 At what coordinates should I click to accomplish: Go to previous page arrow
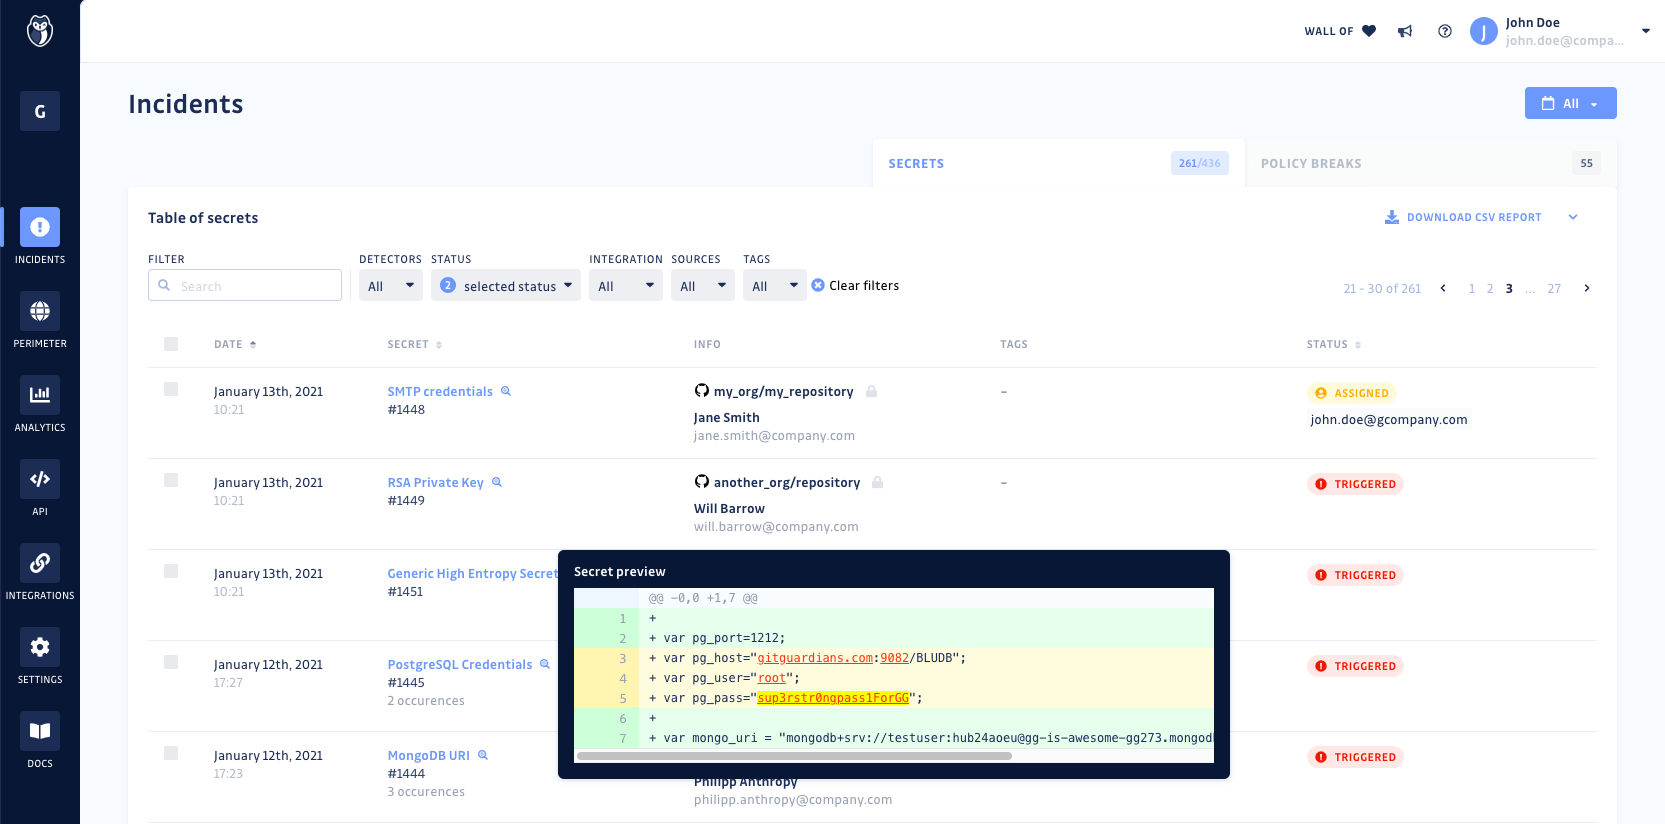(x=1443, y=288)
